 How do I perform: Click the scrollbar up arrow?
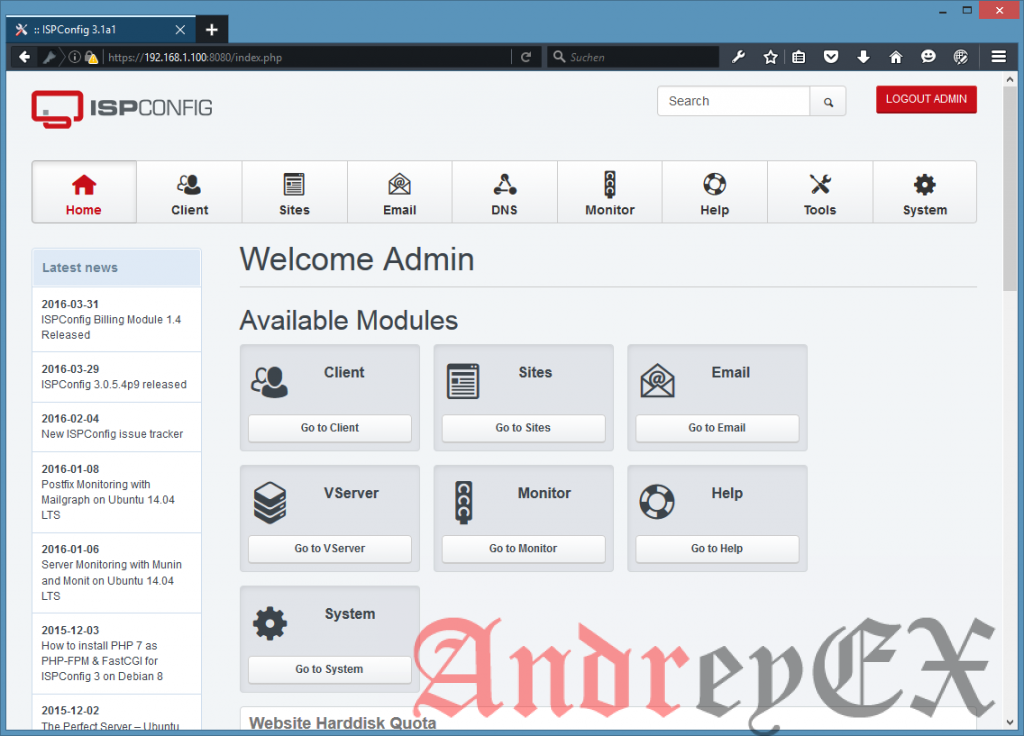(x=1010, y=80)
